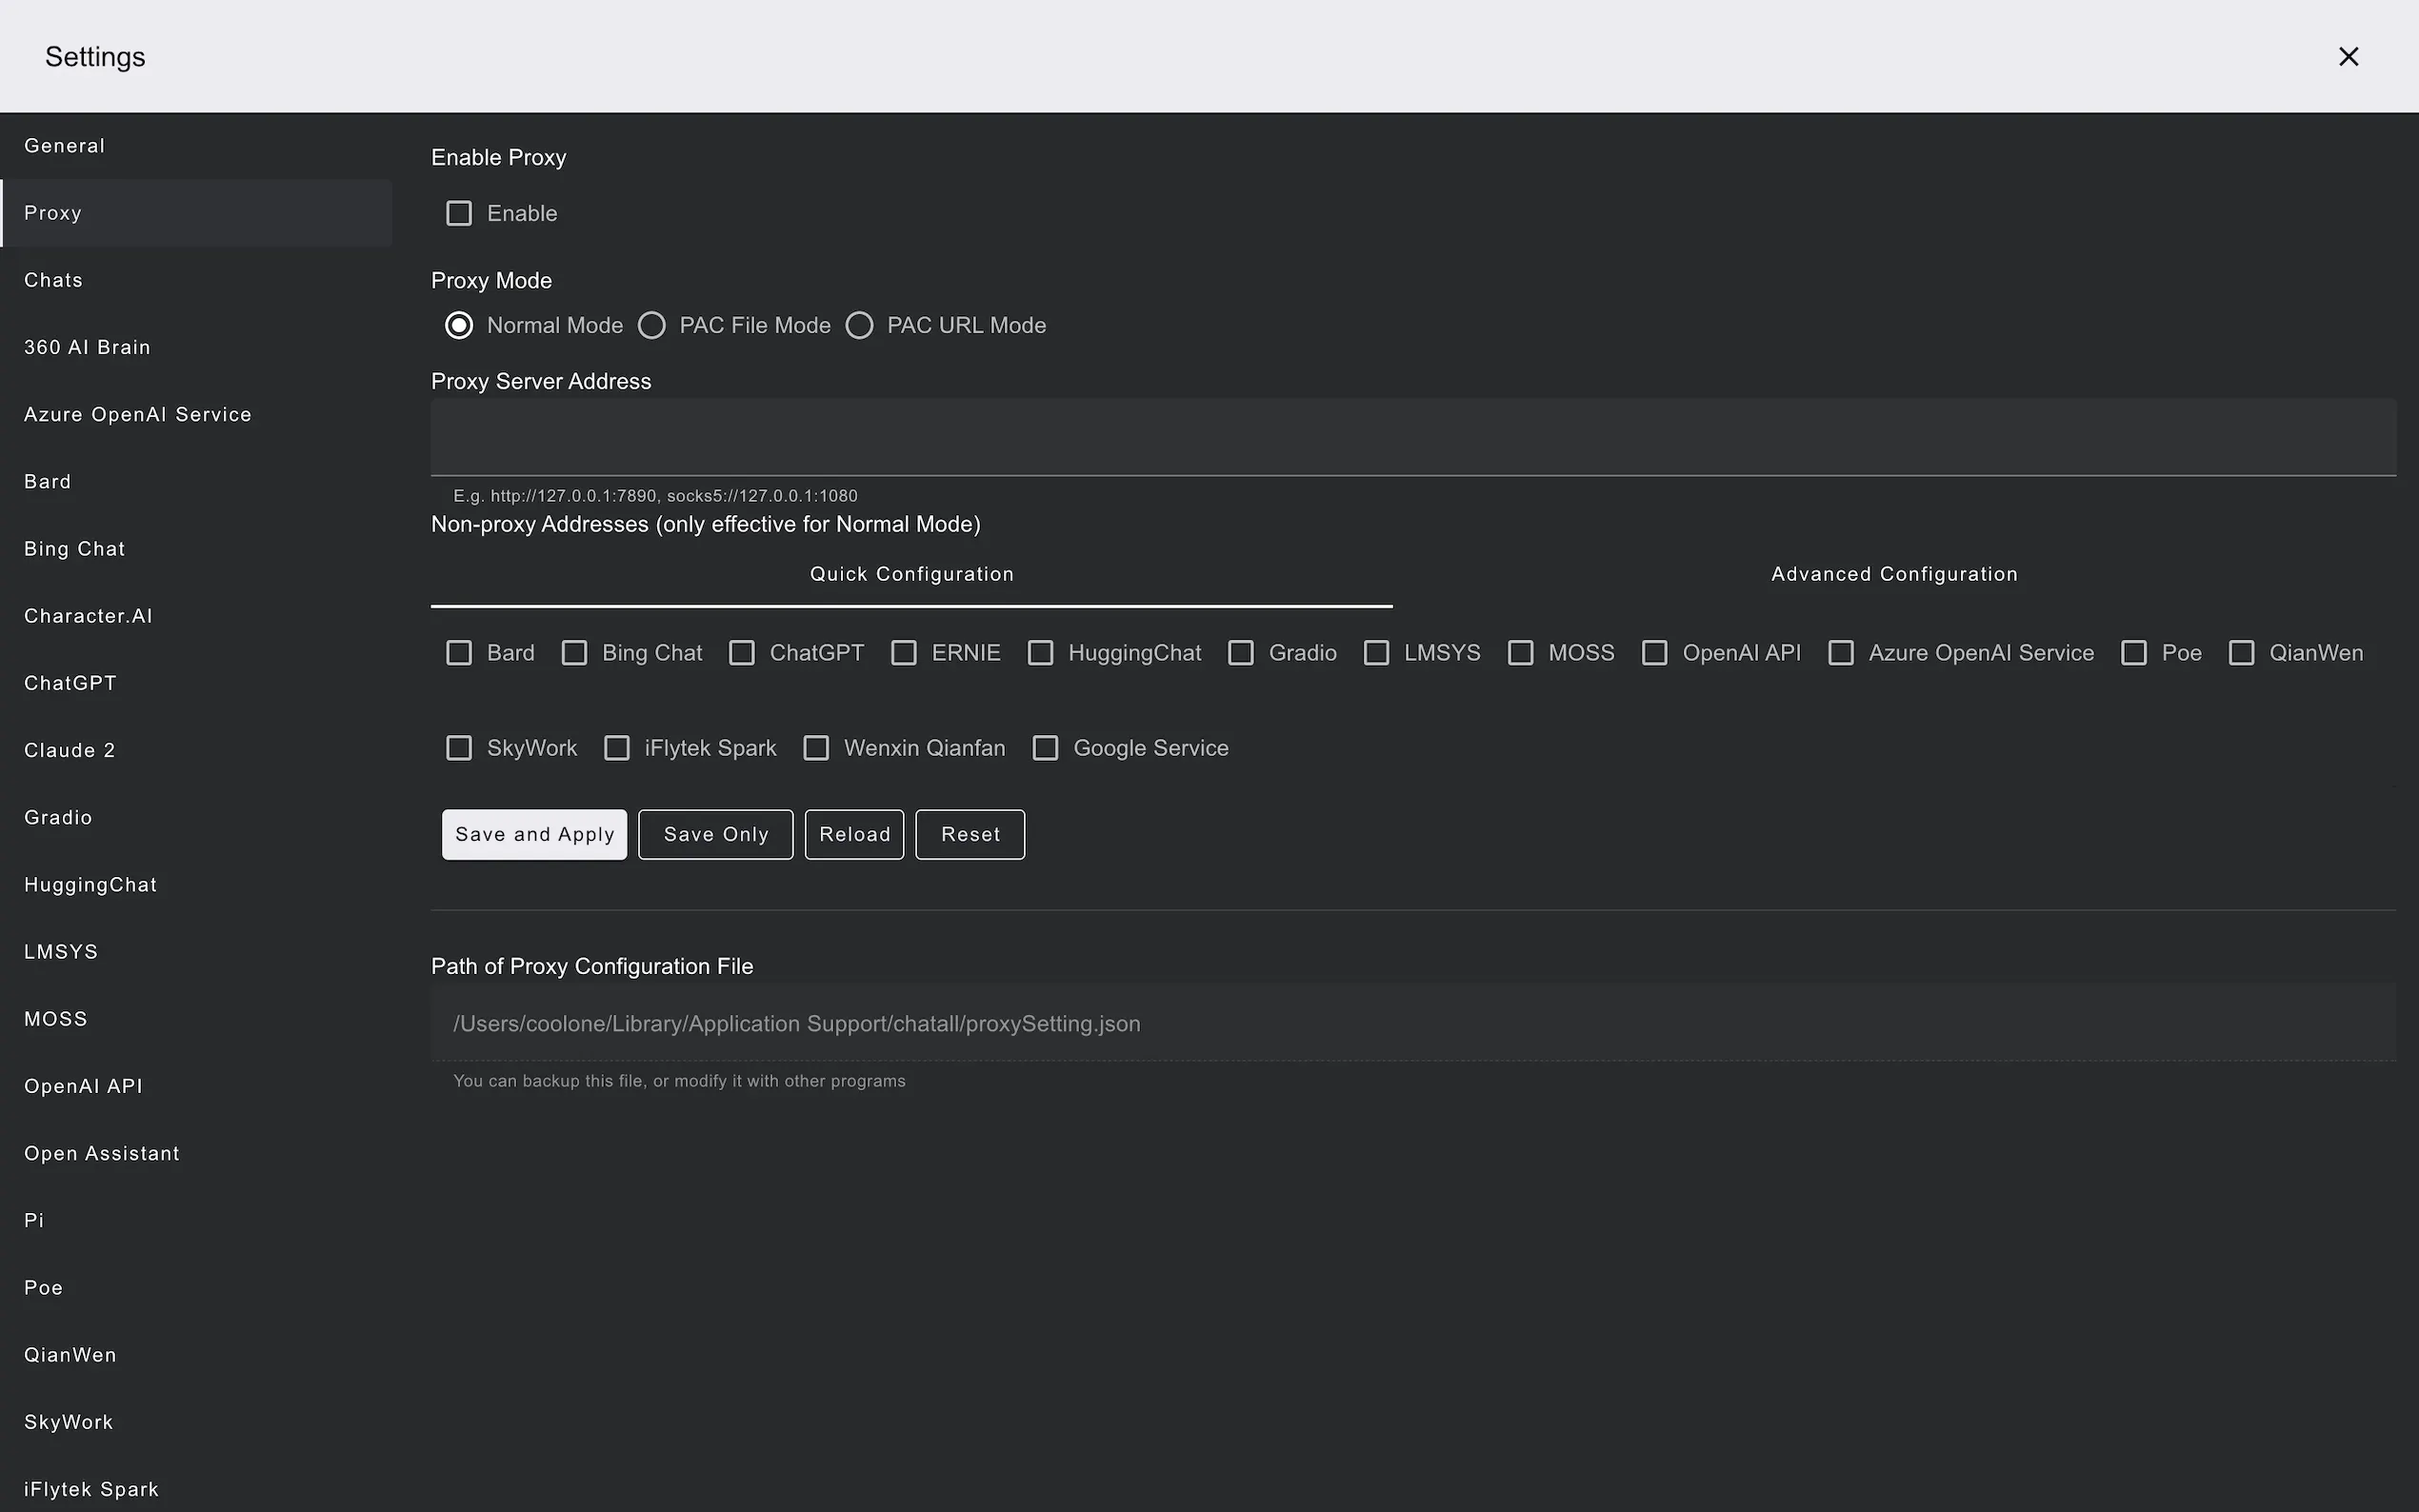Screen dimensions: 2419x1512
Task: Open Bing Chat settings in sidebar
Action: click(75, 549)
